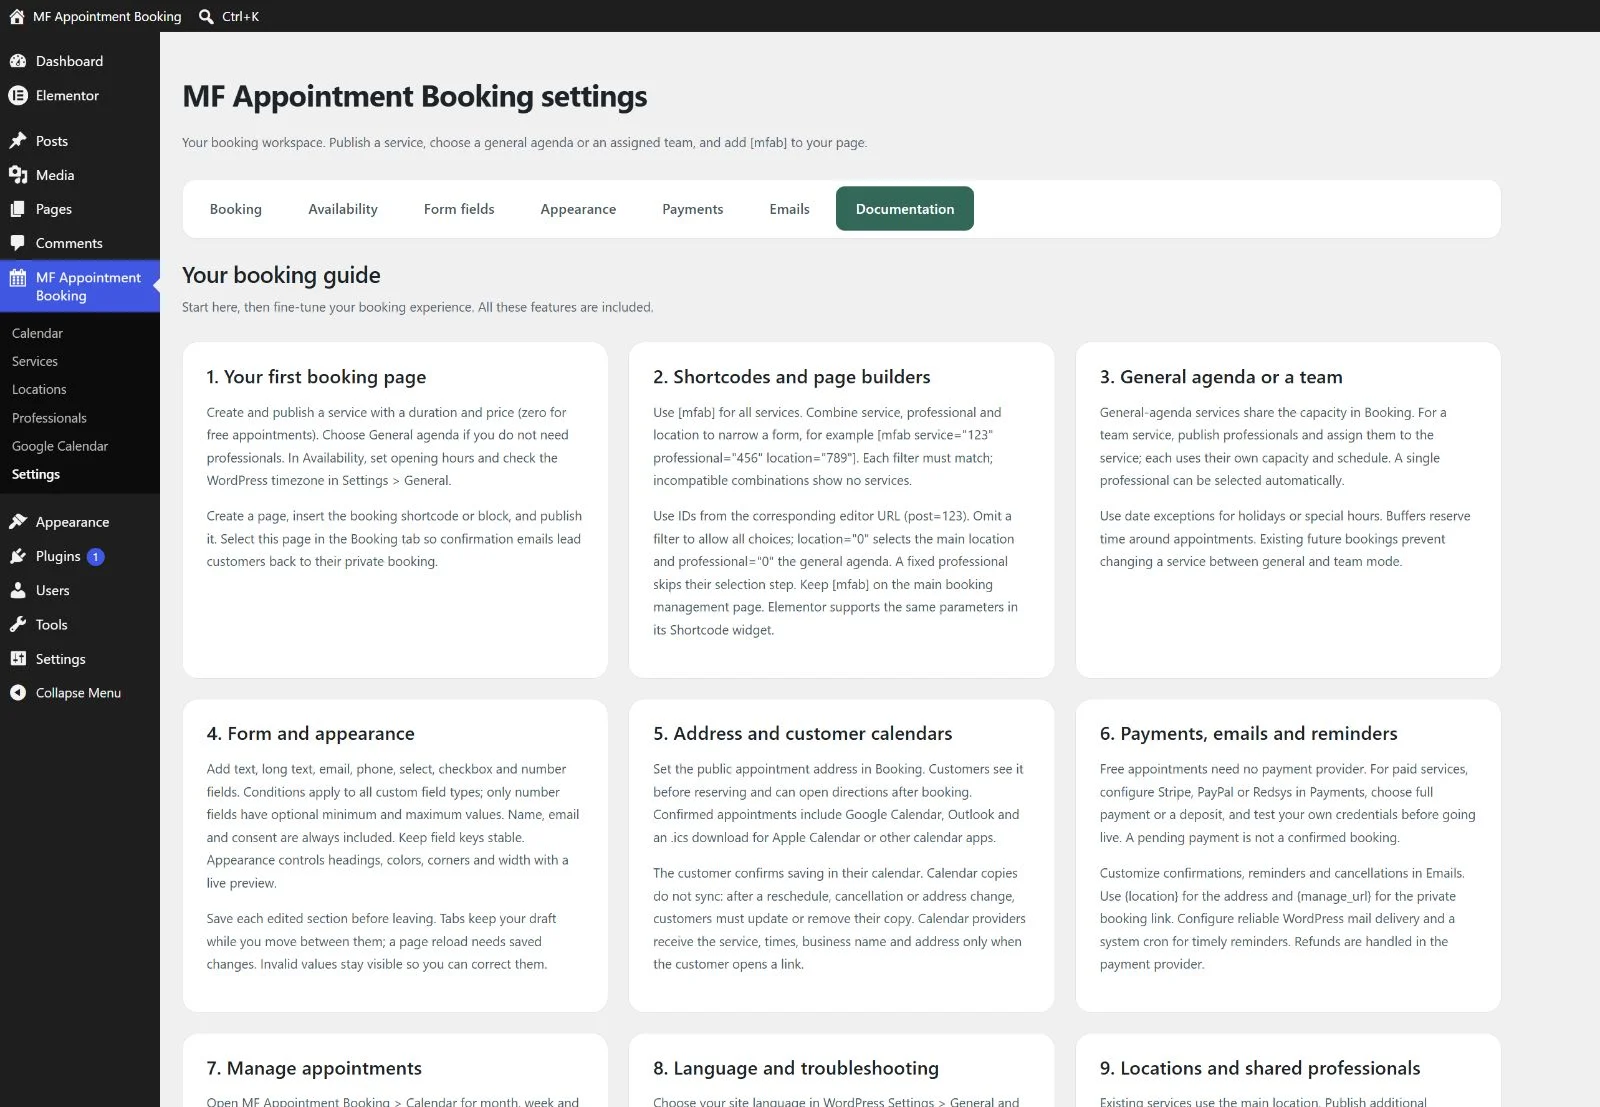Click the "2. Shortcodes and page builders" heading
The height and width of the screenshot is (1107, 1600).
pos(792,377)
